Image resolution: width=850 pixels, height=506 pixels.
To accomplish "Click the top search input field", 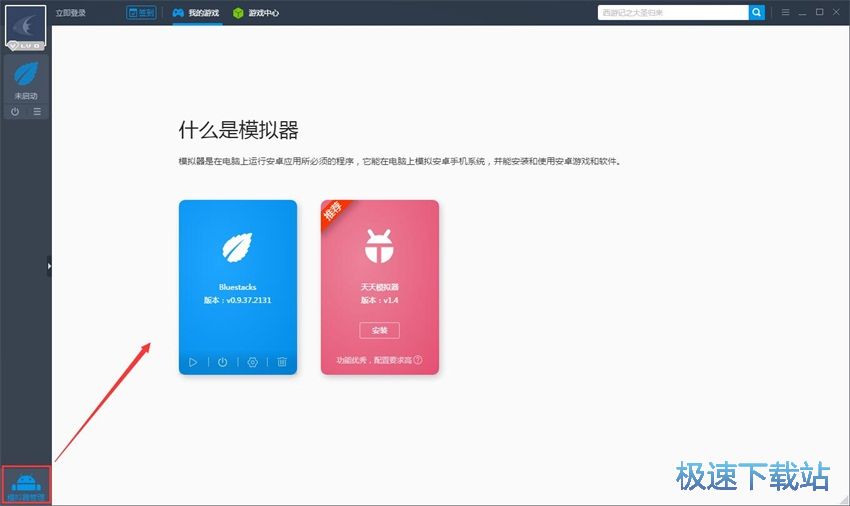I will (x=673, y=12).
